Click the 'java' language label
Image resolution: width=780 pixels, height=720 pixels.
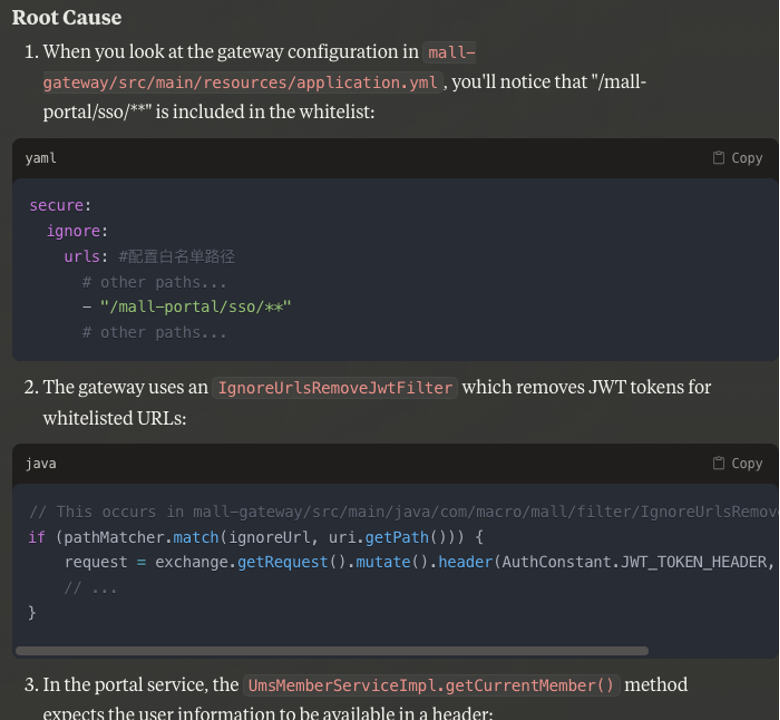coord(41,464)
